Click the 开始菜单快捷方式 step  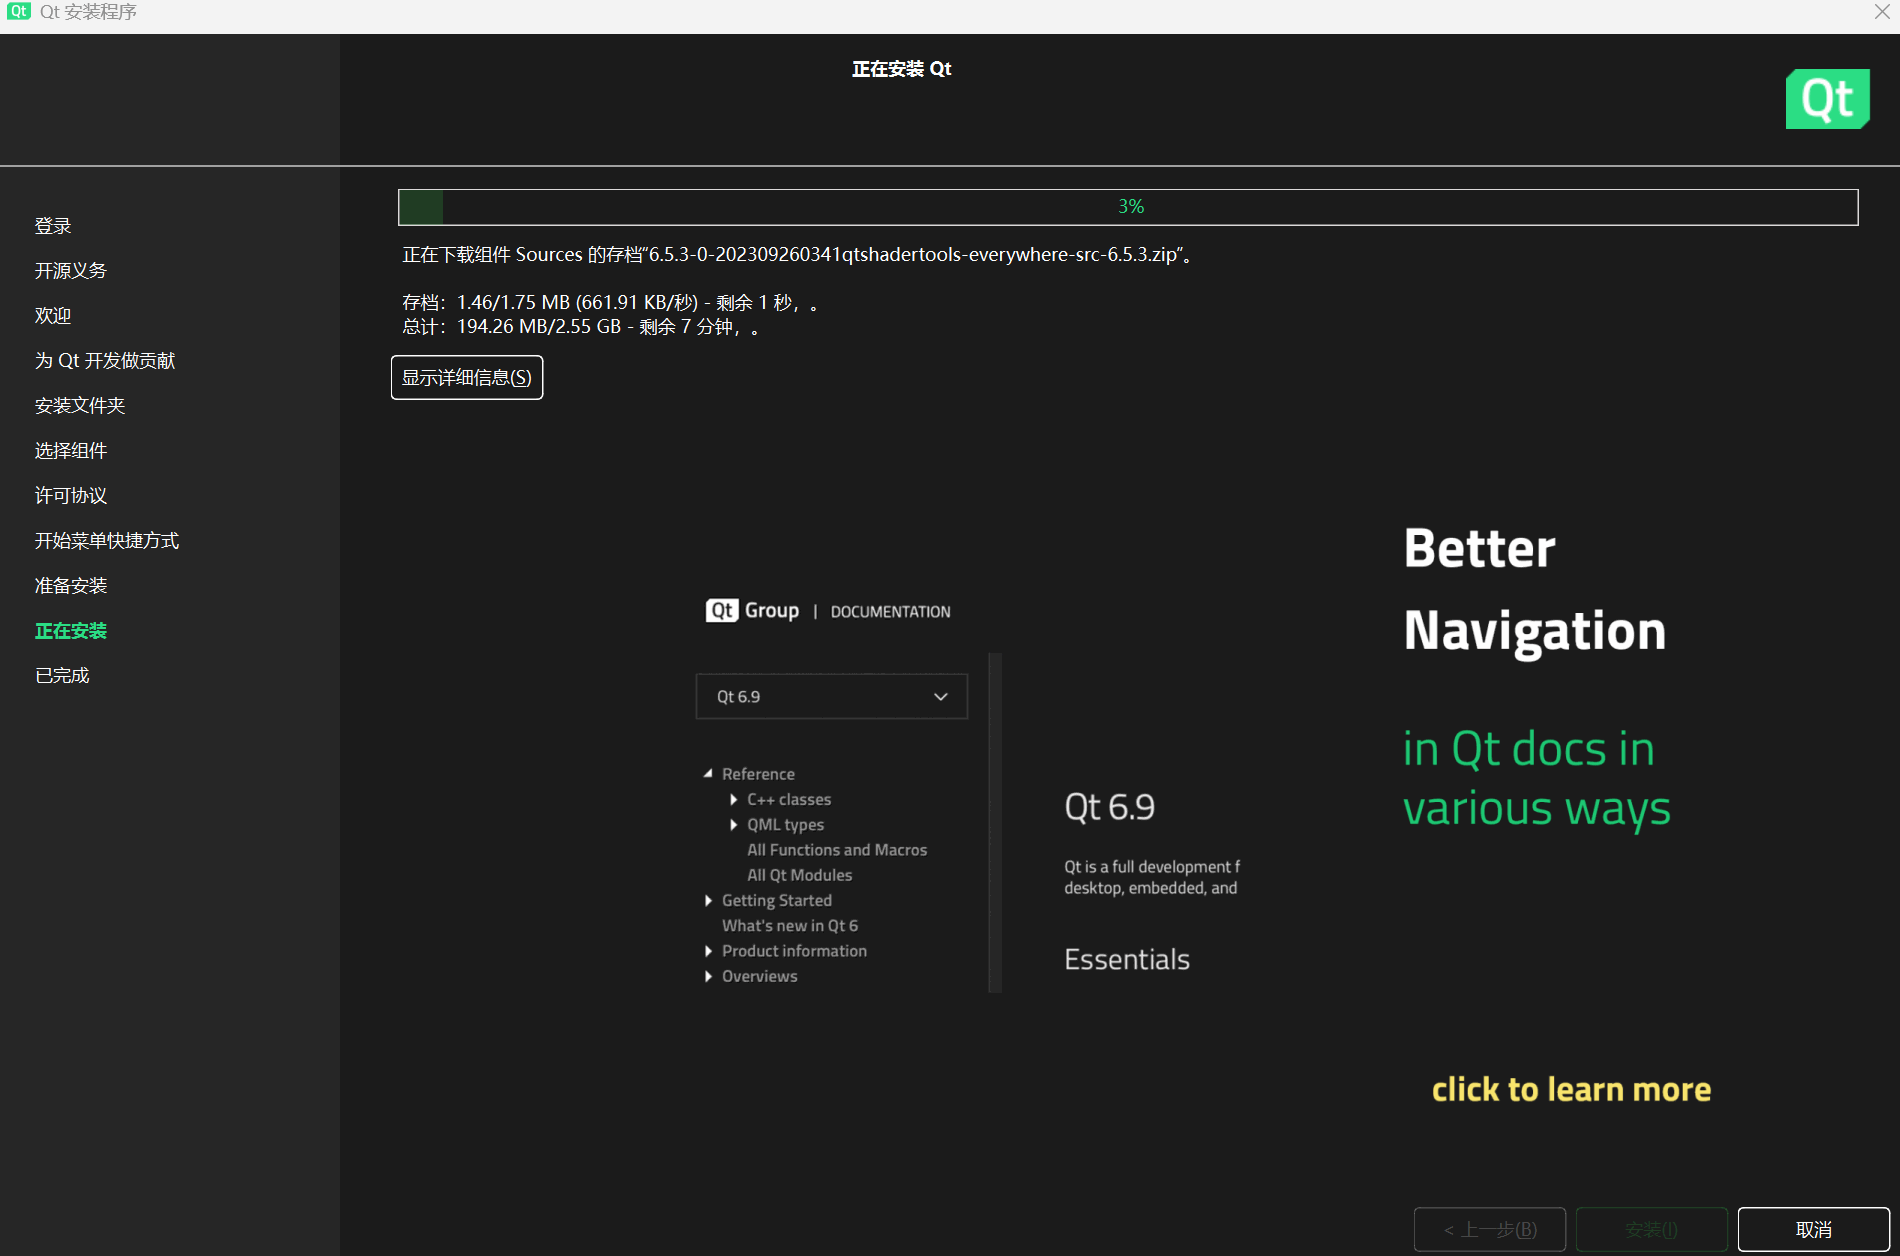click(107, 541)
